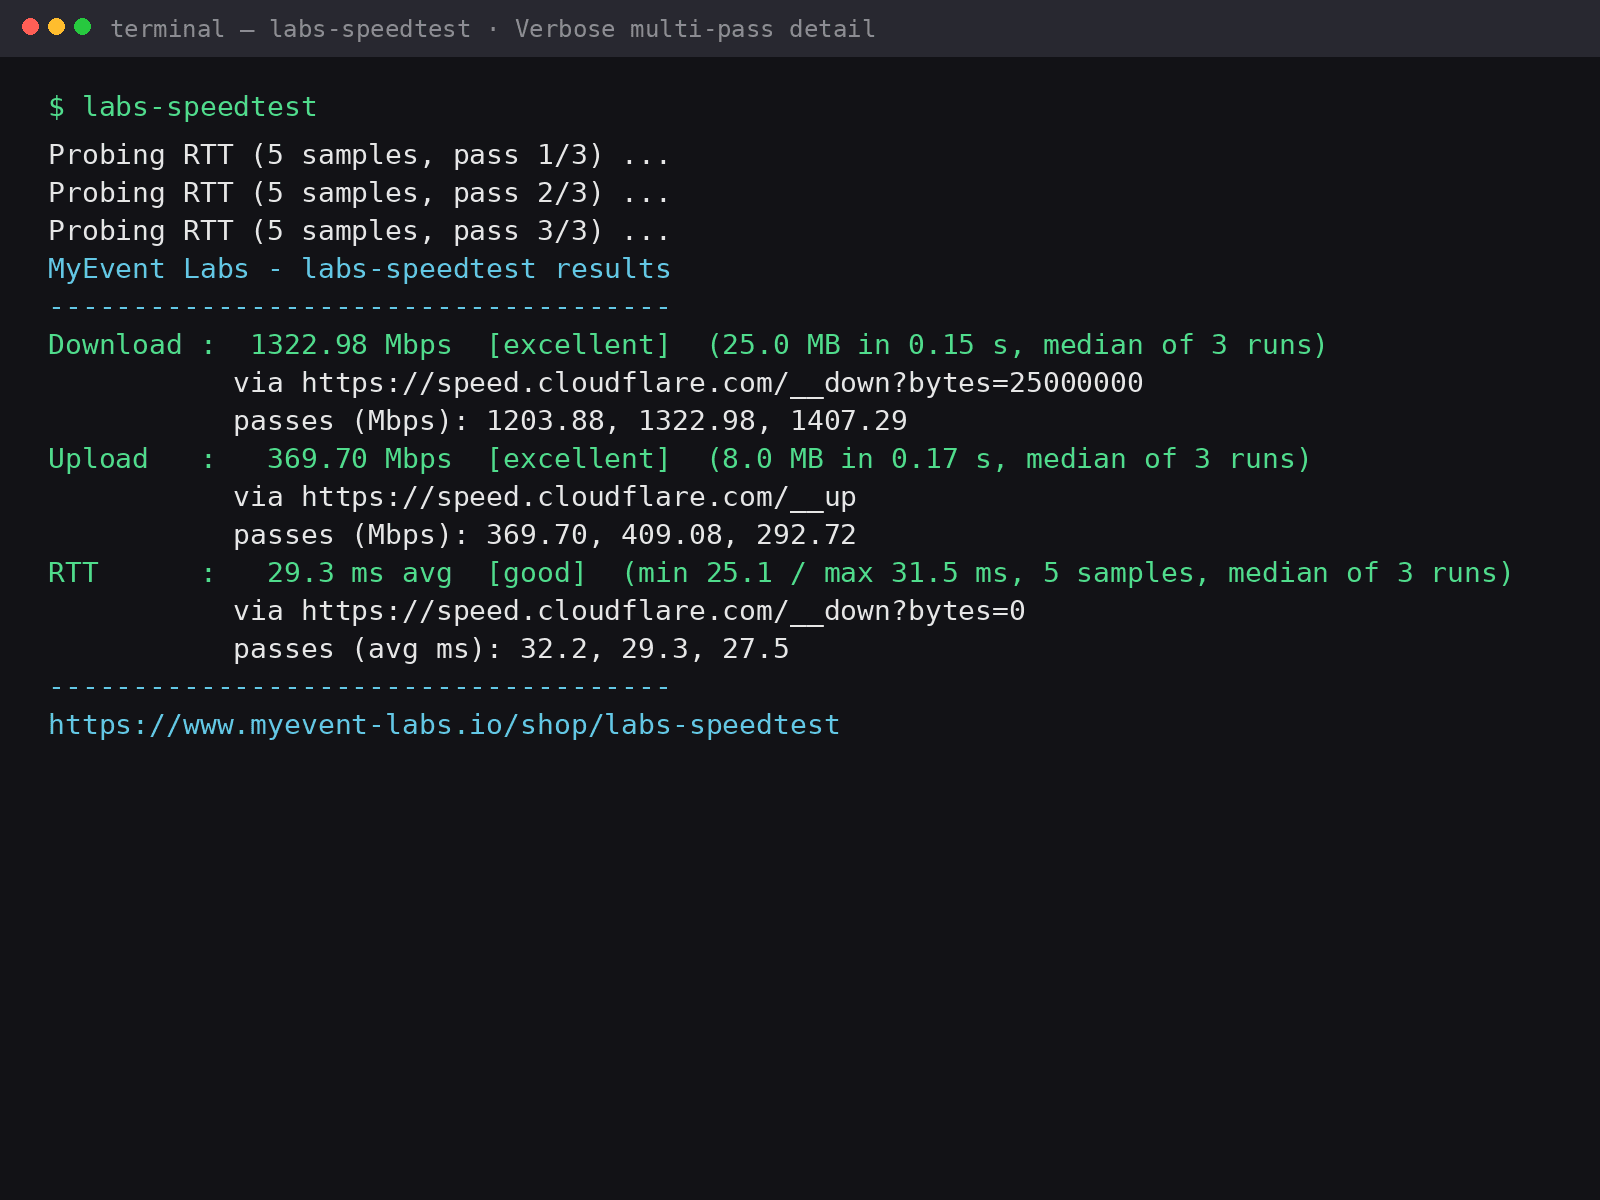Viewport: 1600px width, 1200px height.
Task: Click the Download '1322.98 Mbps' value
Action: [x=351, y=345]
